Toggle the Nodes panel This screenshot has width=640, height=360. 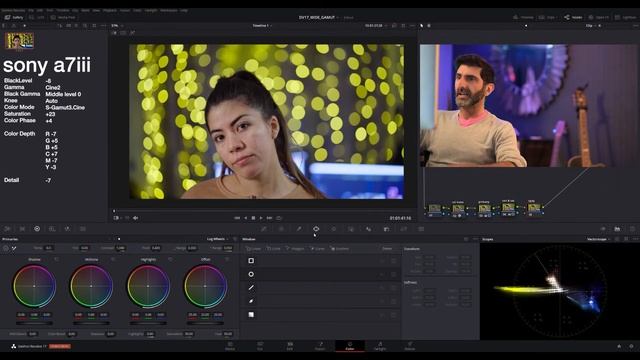point(573,18)
